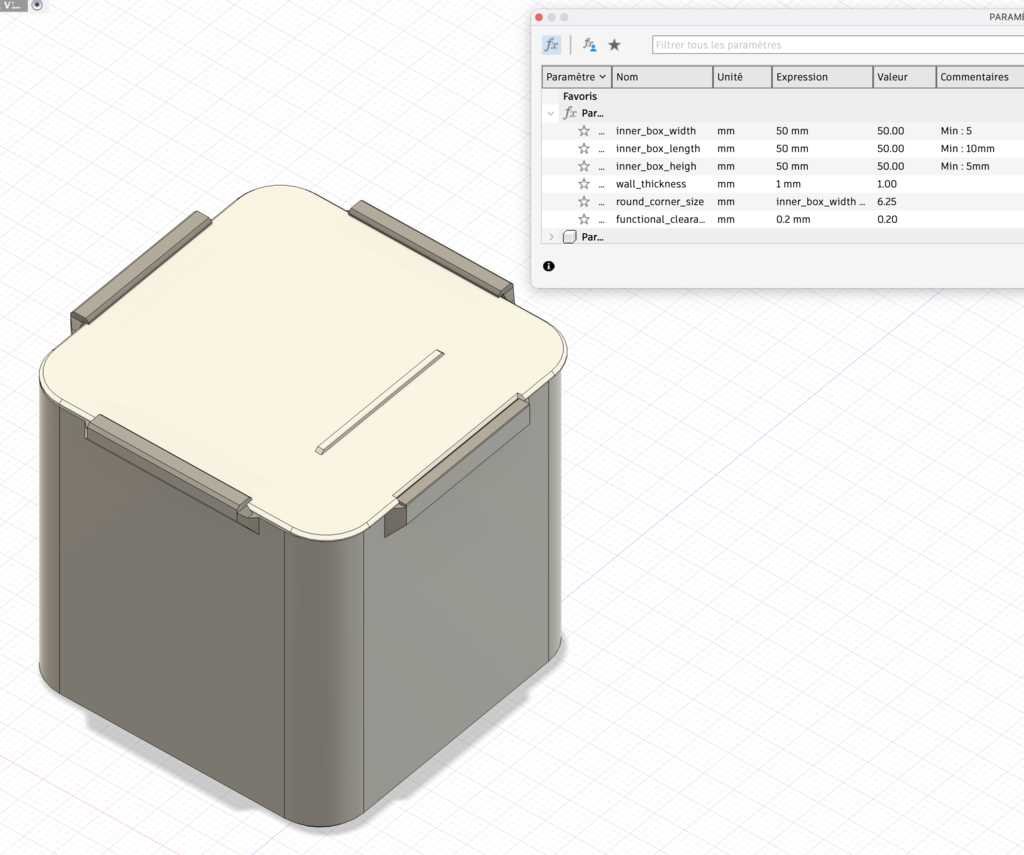Viewport: 1024px width, 855px height.
Task: Toggle favorite star for wall_thickness
Action: 584,184
